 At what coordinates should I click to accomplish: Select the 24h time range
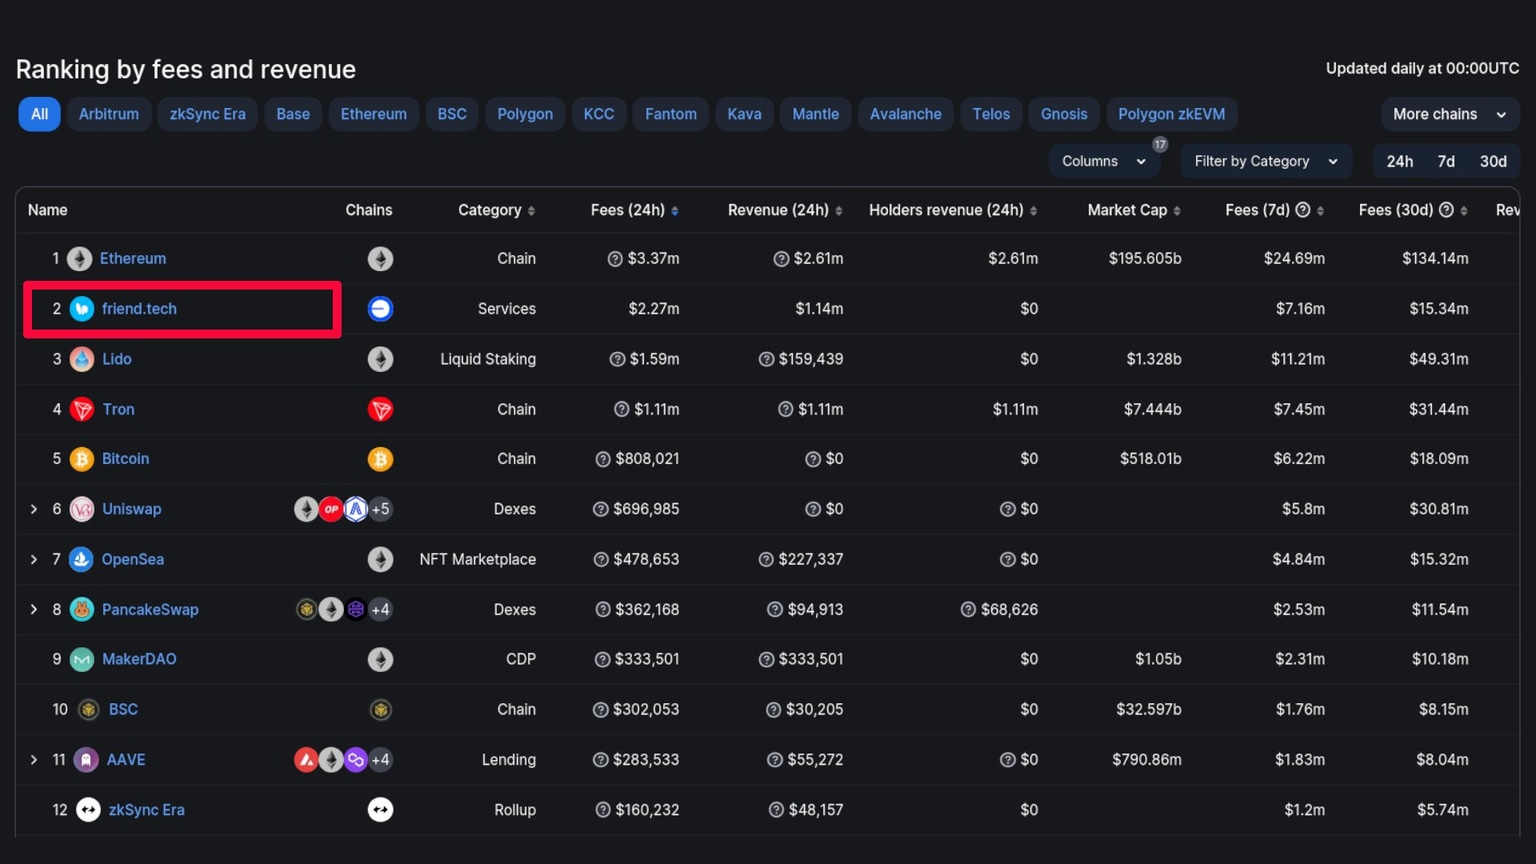tap(1399, 161)
